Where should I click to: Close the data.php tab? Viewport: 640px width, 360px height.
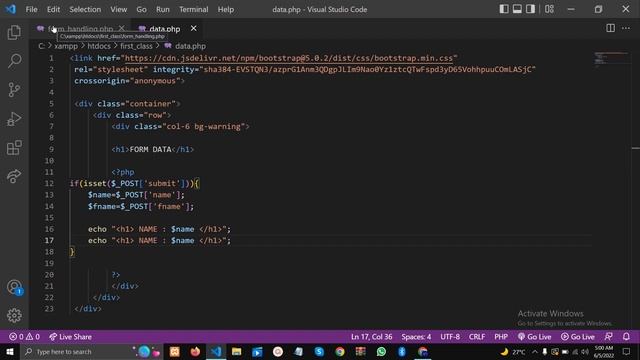pos(193,28)
